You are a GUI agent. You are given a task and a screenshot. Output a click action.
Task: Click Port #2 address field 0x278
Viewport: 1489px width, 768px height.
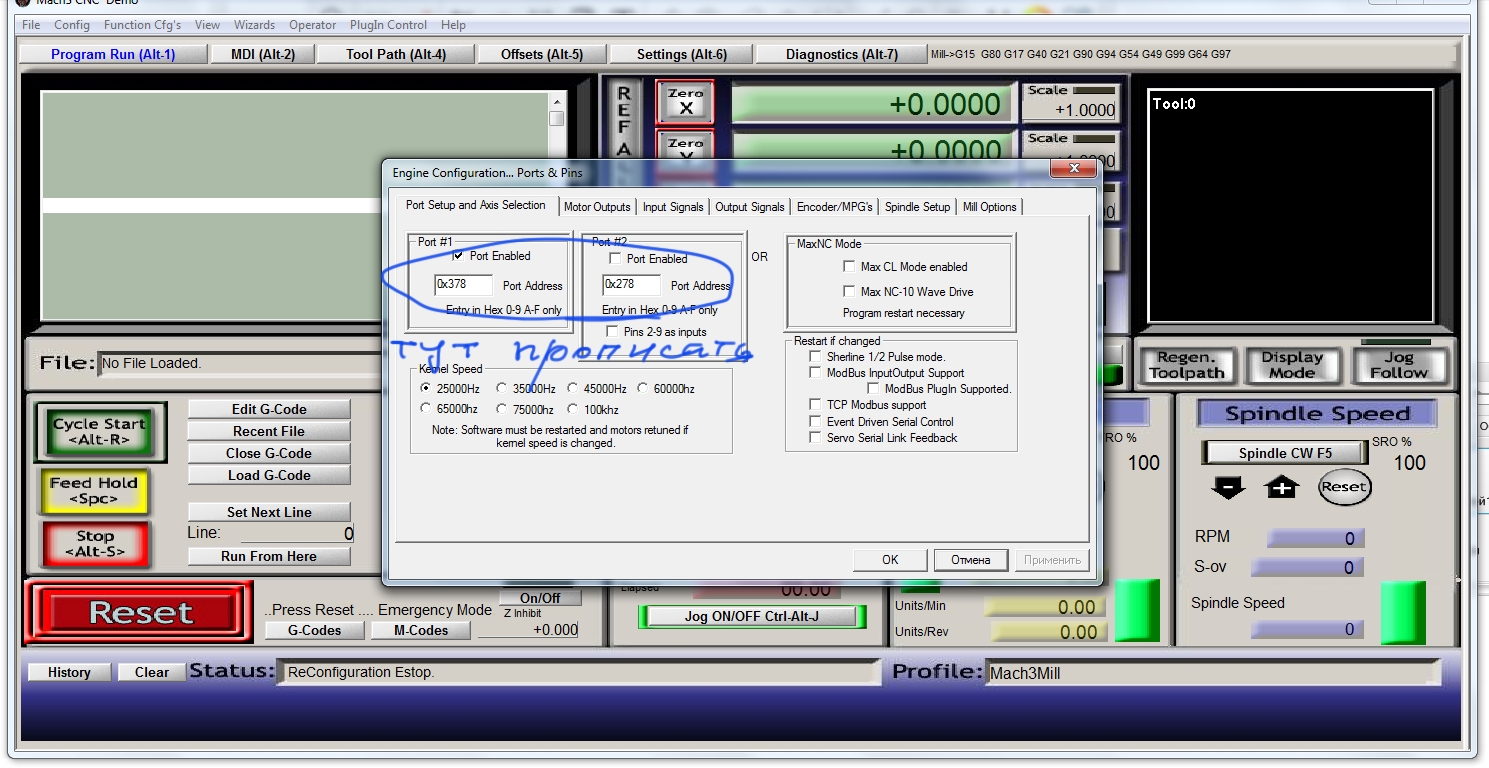pos(632,285)
